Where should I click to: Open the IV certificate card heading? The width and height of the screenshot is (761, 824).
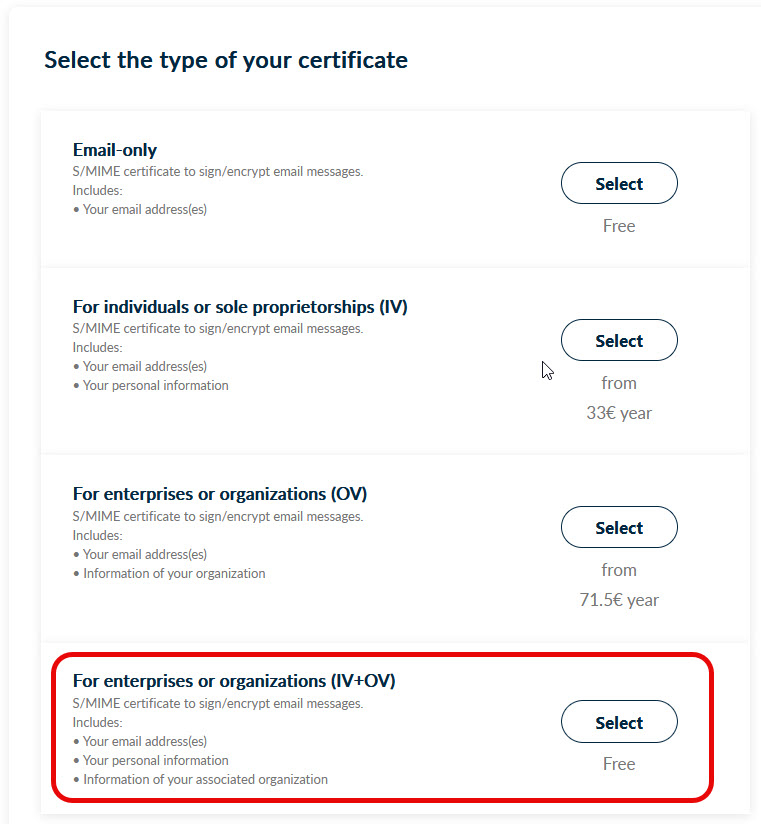tap(240, 306)
